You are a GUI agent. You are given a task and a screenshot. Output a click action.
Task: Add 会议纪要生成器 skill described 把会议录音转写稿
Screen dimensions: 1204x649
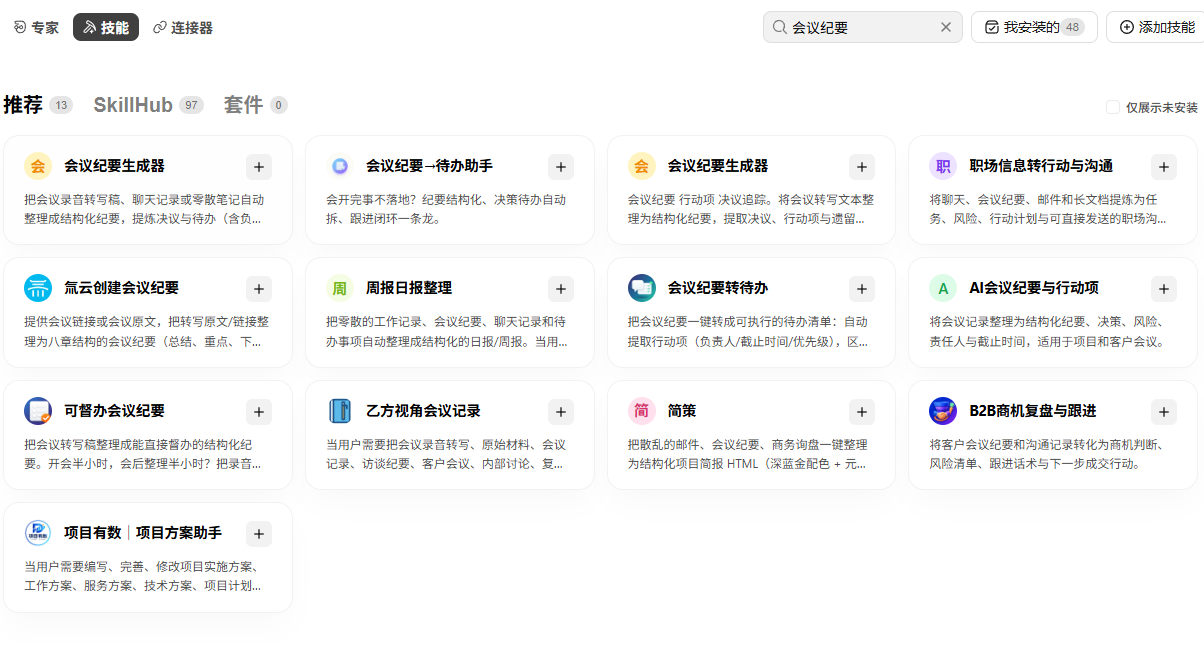259,167
